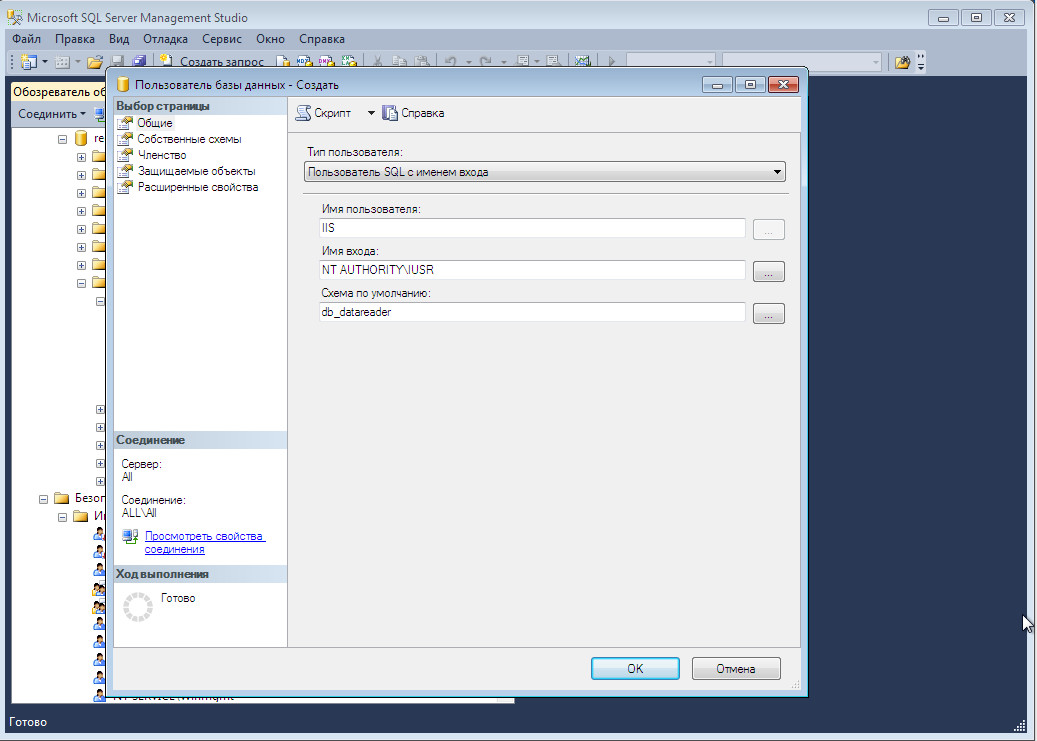Click the Имя входа field
This screenshot has height=741, width=1037.
[532, 270]
